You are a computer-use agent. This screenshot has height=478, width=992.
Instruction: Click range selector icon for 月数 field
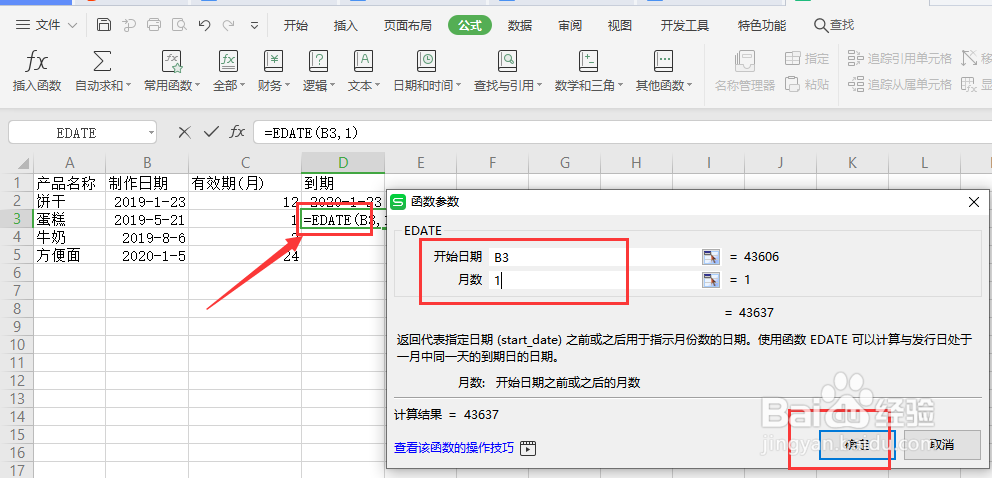point(711,279)
